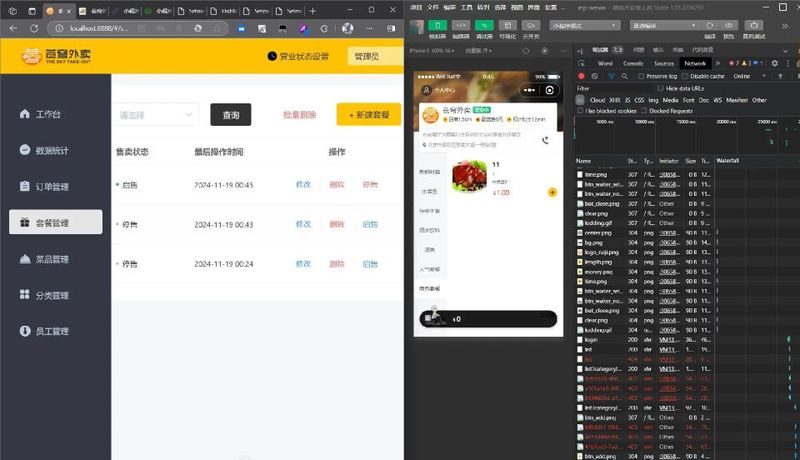Click the 编译 compile refresh icon
Image resolution: width=800 pixels, height=460 pixels.
pos(710,25)
